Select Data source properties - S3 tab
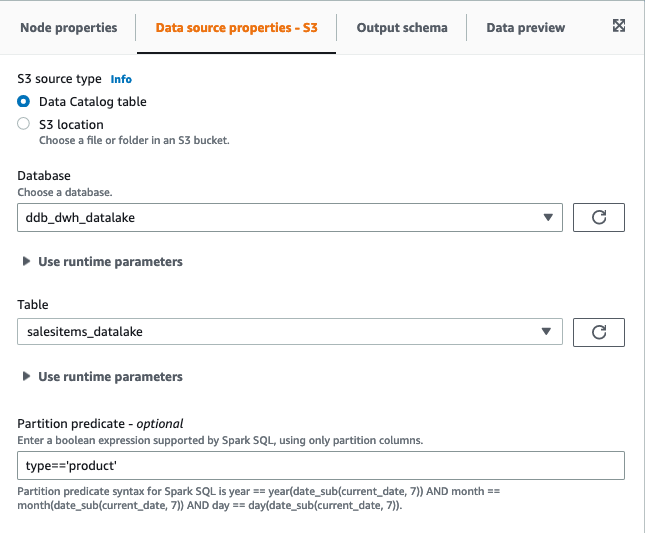The height and width of the screenshot is (533, 645). point(236,28)
